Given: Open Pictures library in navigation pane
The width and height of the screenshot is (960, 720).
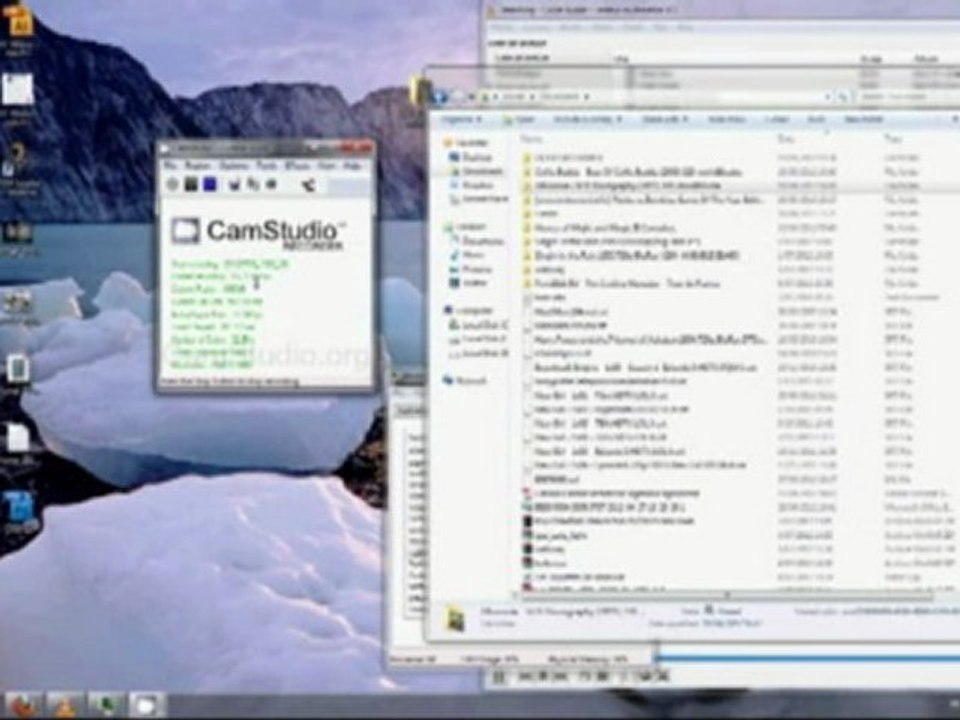Looking at the screenshot, I should point(471,269).
